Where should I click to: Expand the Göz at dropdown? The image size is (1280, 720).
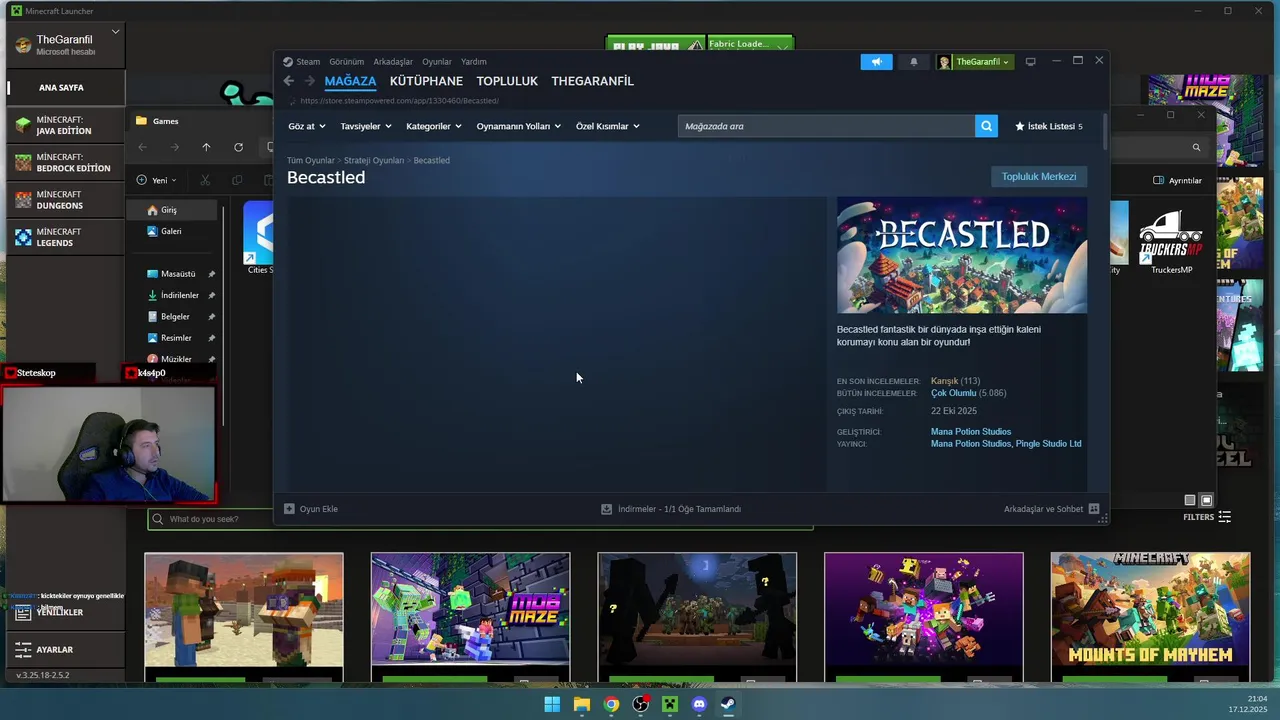pos(306,126)
